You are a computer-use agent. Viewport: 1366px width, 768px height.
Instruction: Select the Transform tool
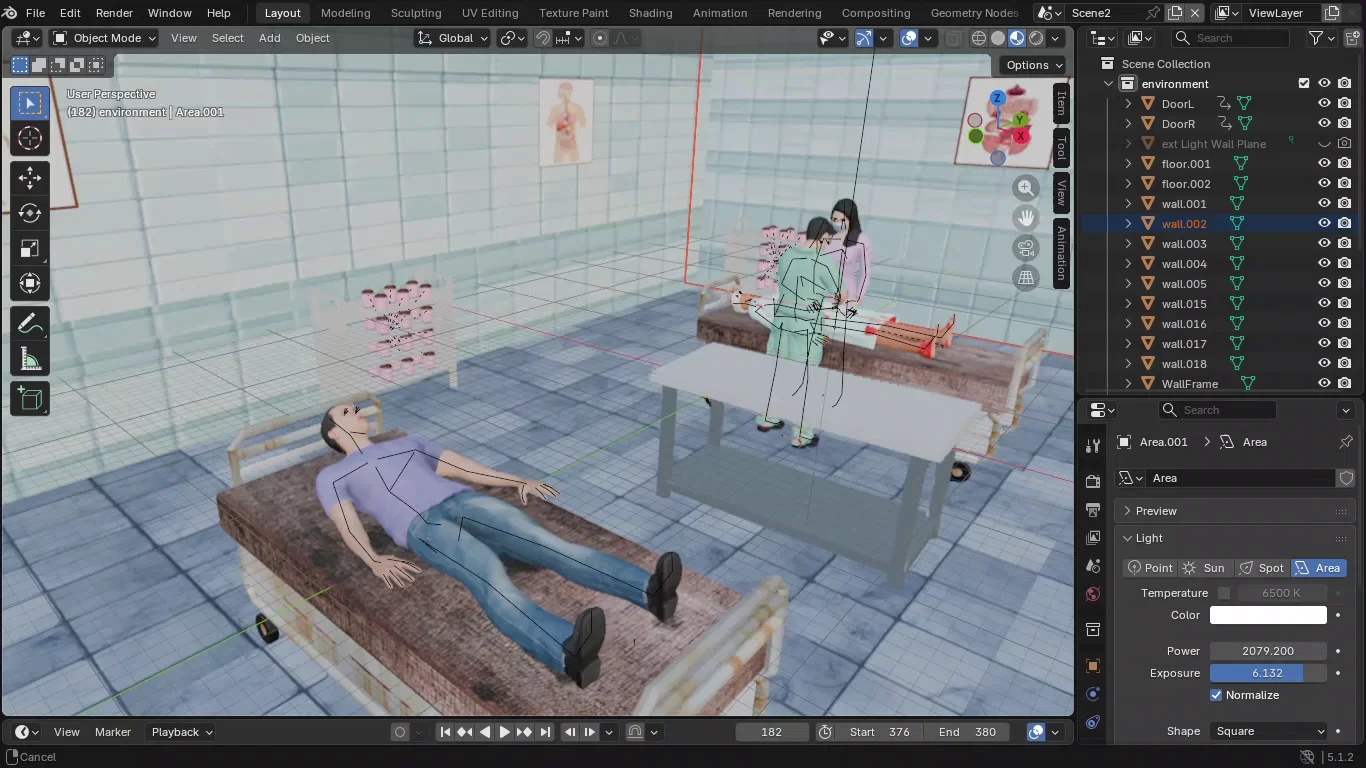pyautogui.click(x=30, y=283)
